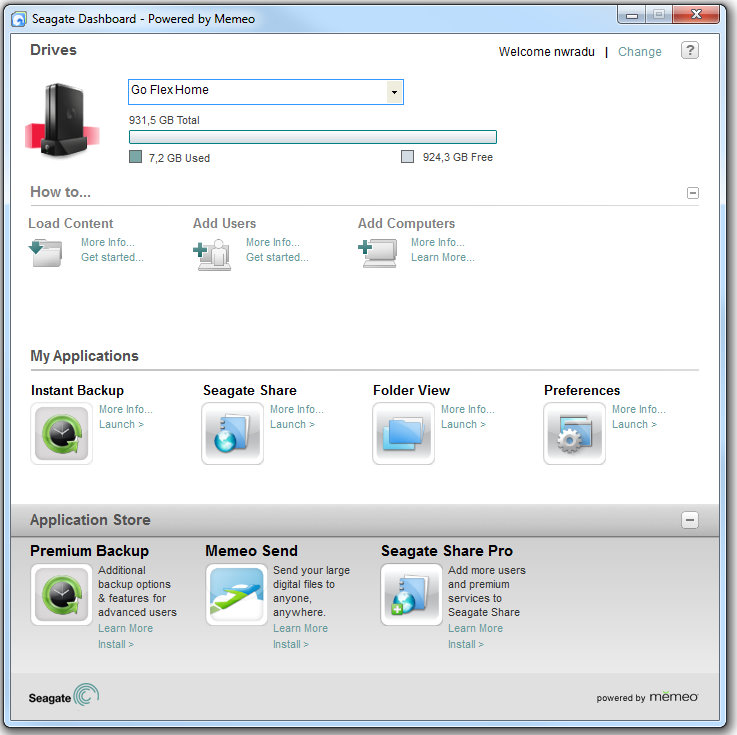Open More Info under Add Computers

click(x=438, y=242)
